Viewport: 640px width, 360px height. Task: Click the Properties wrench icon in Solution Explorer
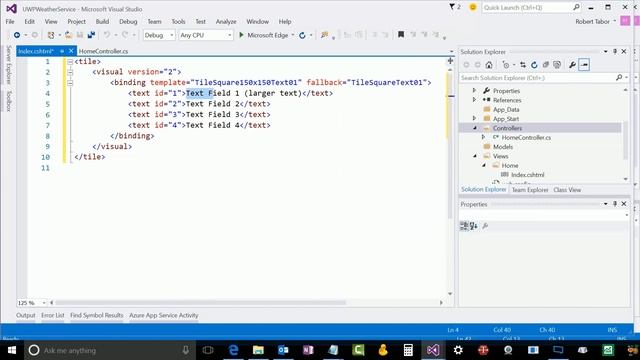point(572,64)
